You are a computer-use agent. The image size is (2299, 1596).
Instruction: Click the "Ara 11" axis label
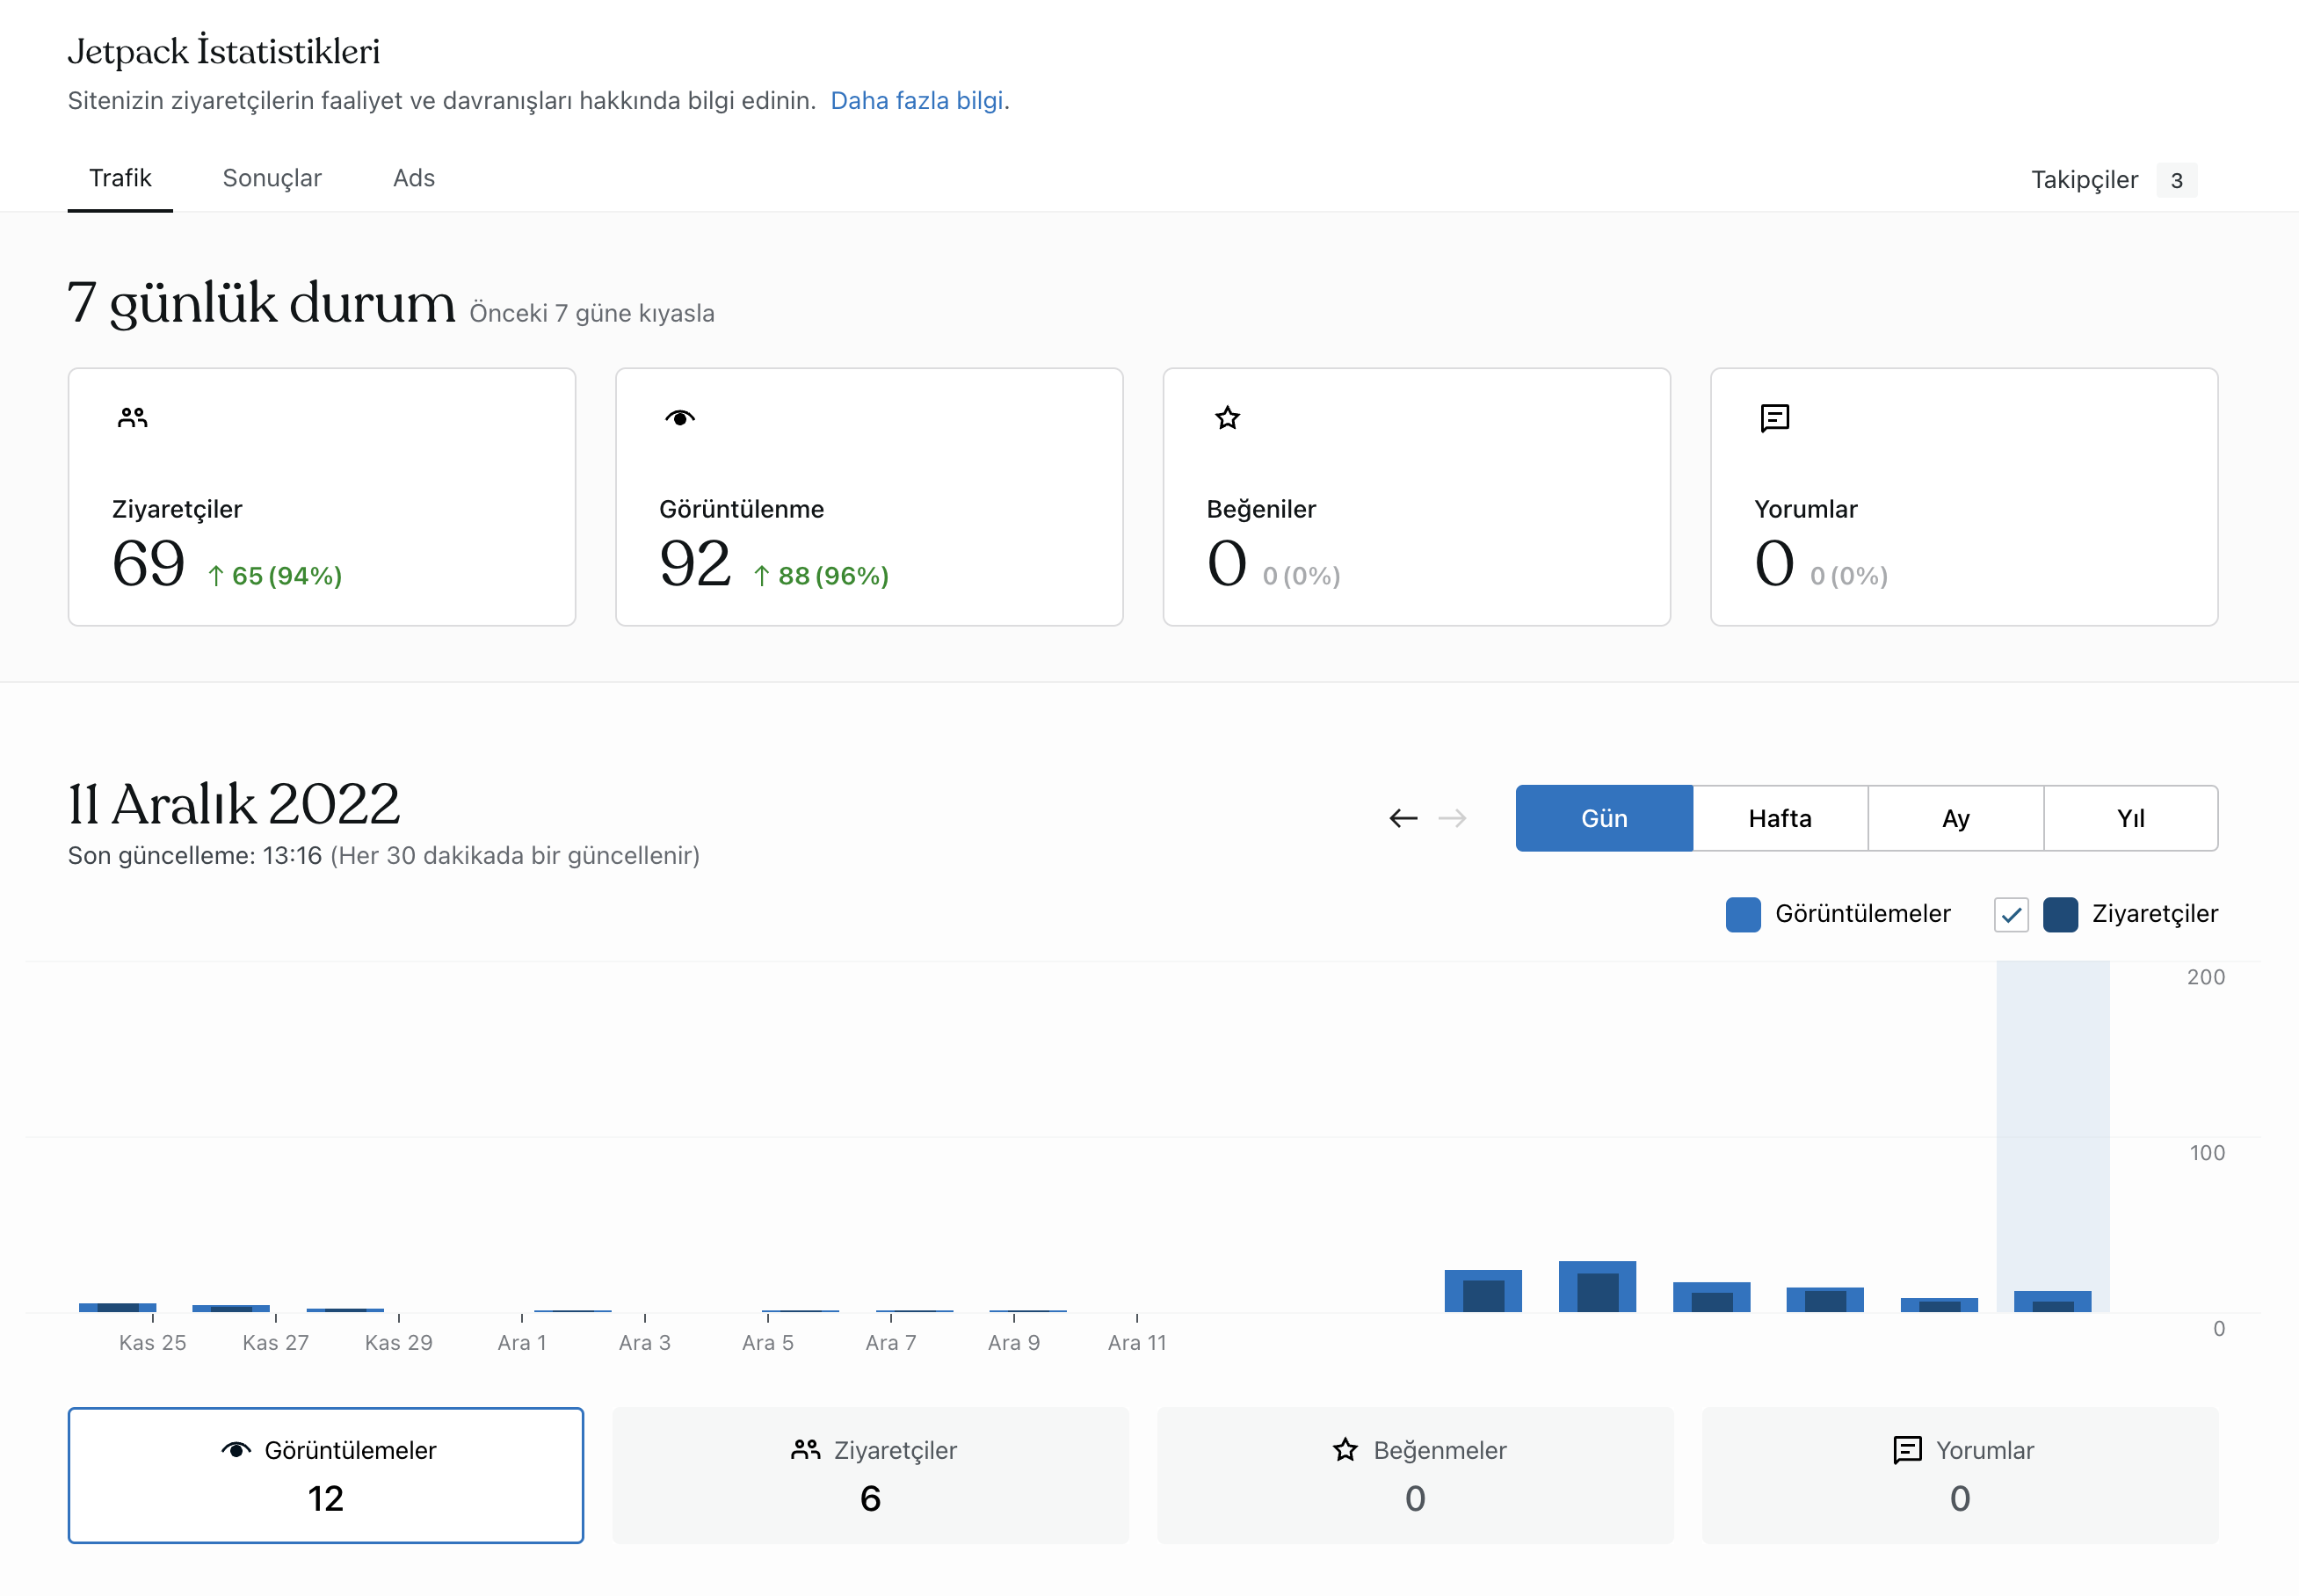click(1137, 1343)
